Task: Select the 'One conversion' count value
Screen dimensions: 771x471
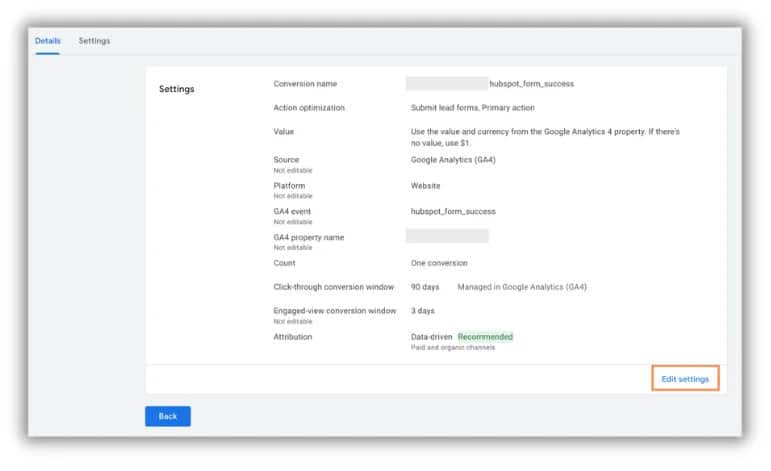Action: [x=439, y=263]
